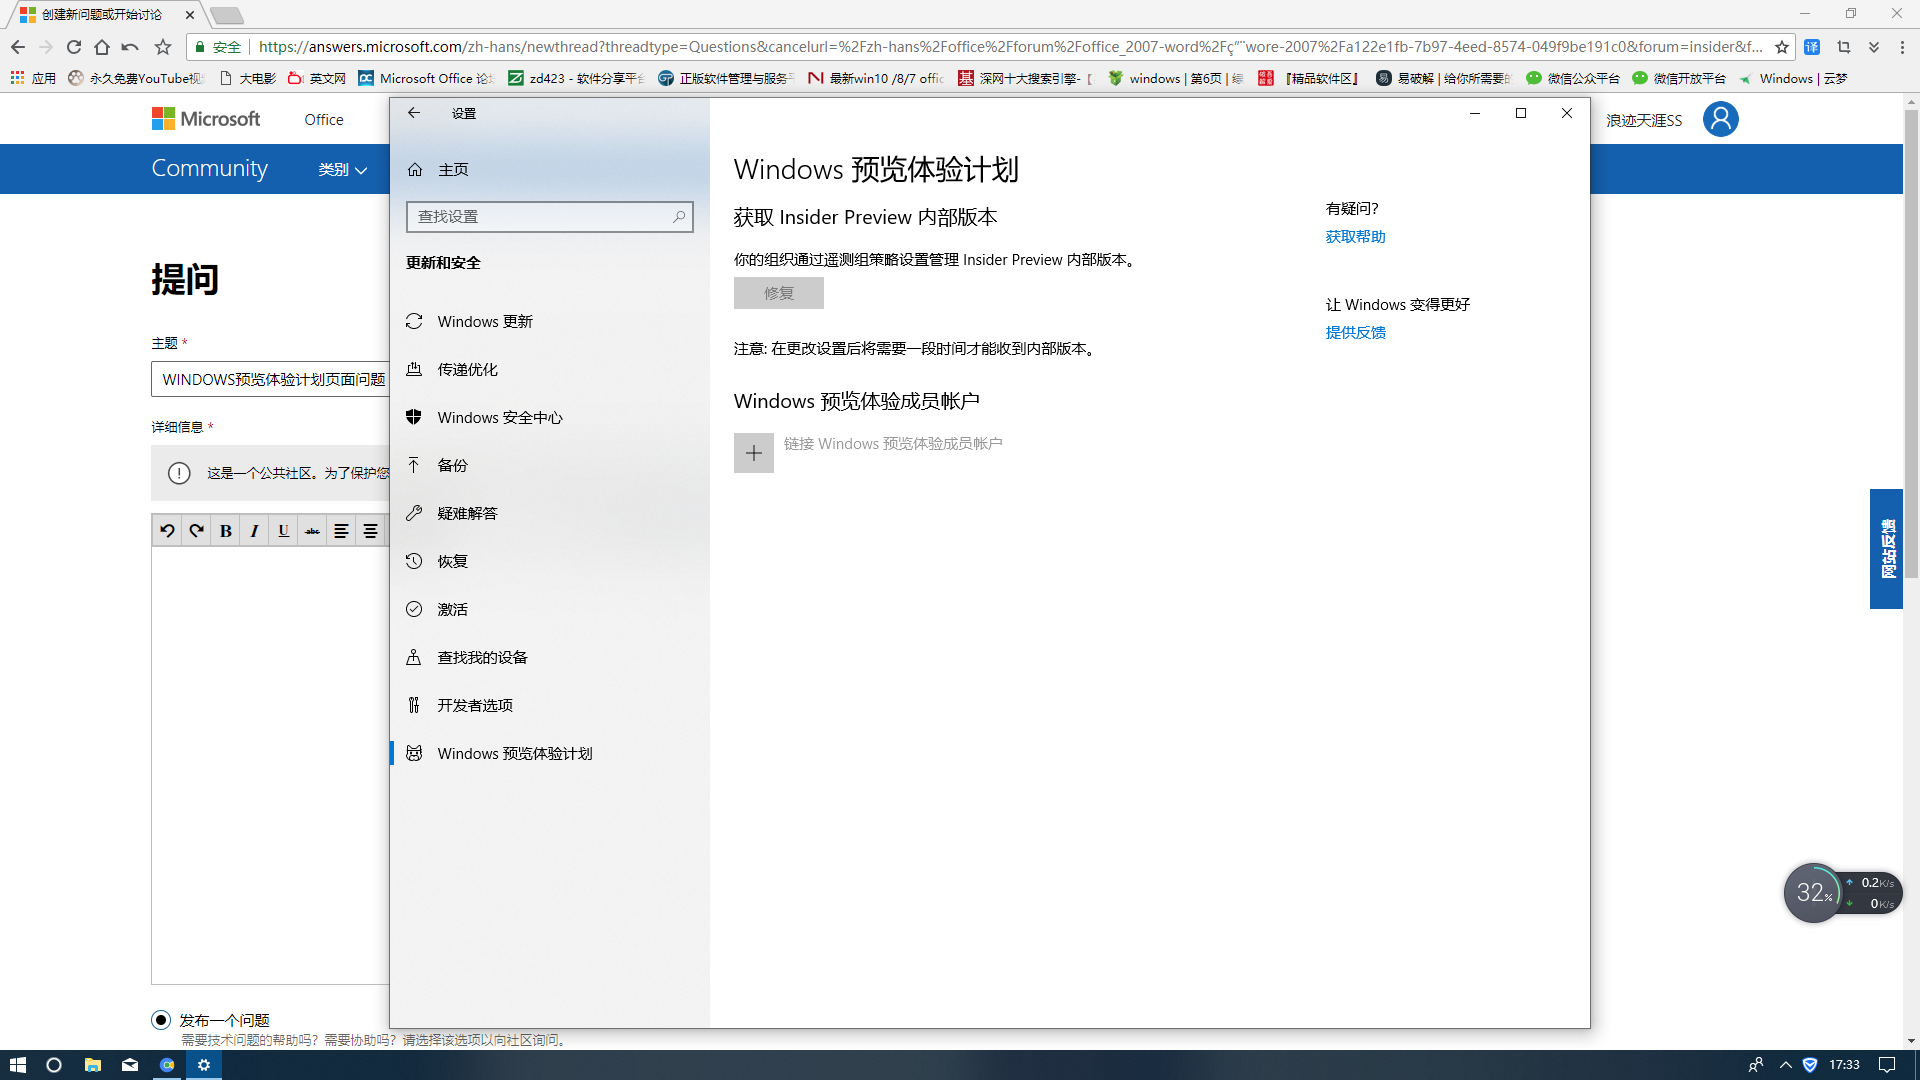Open the 应用 apps bookmark

[x=33, y=78]
